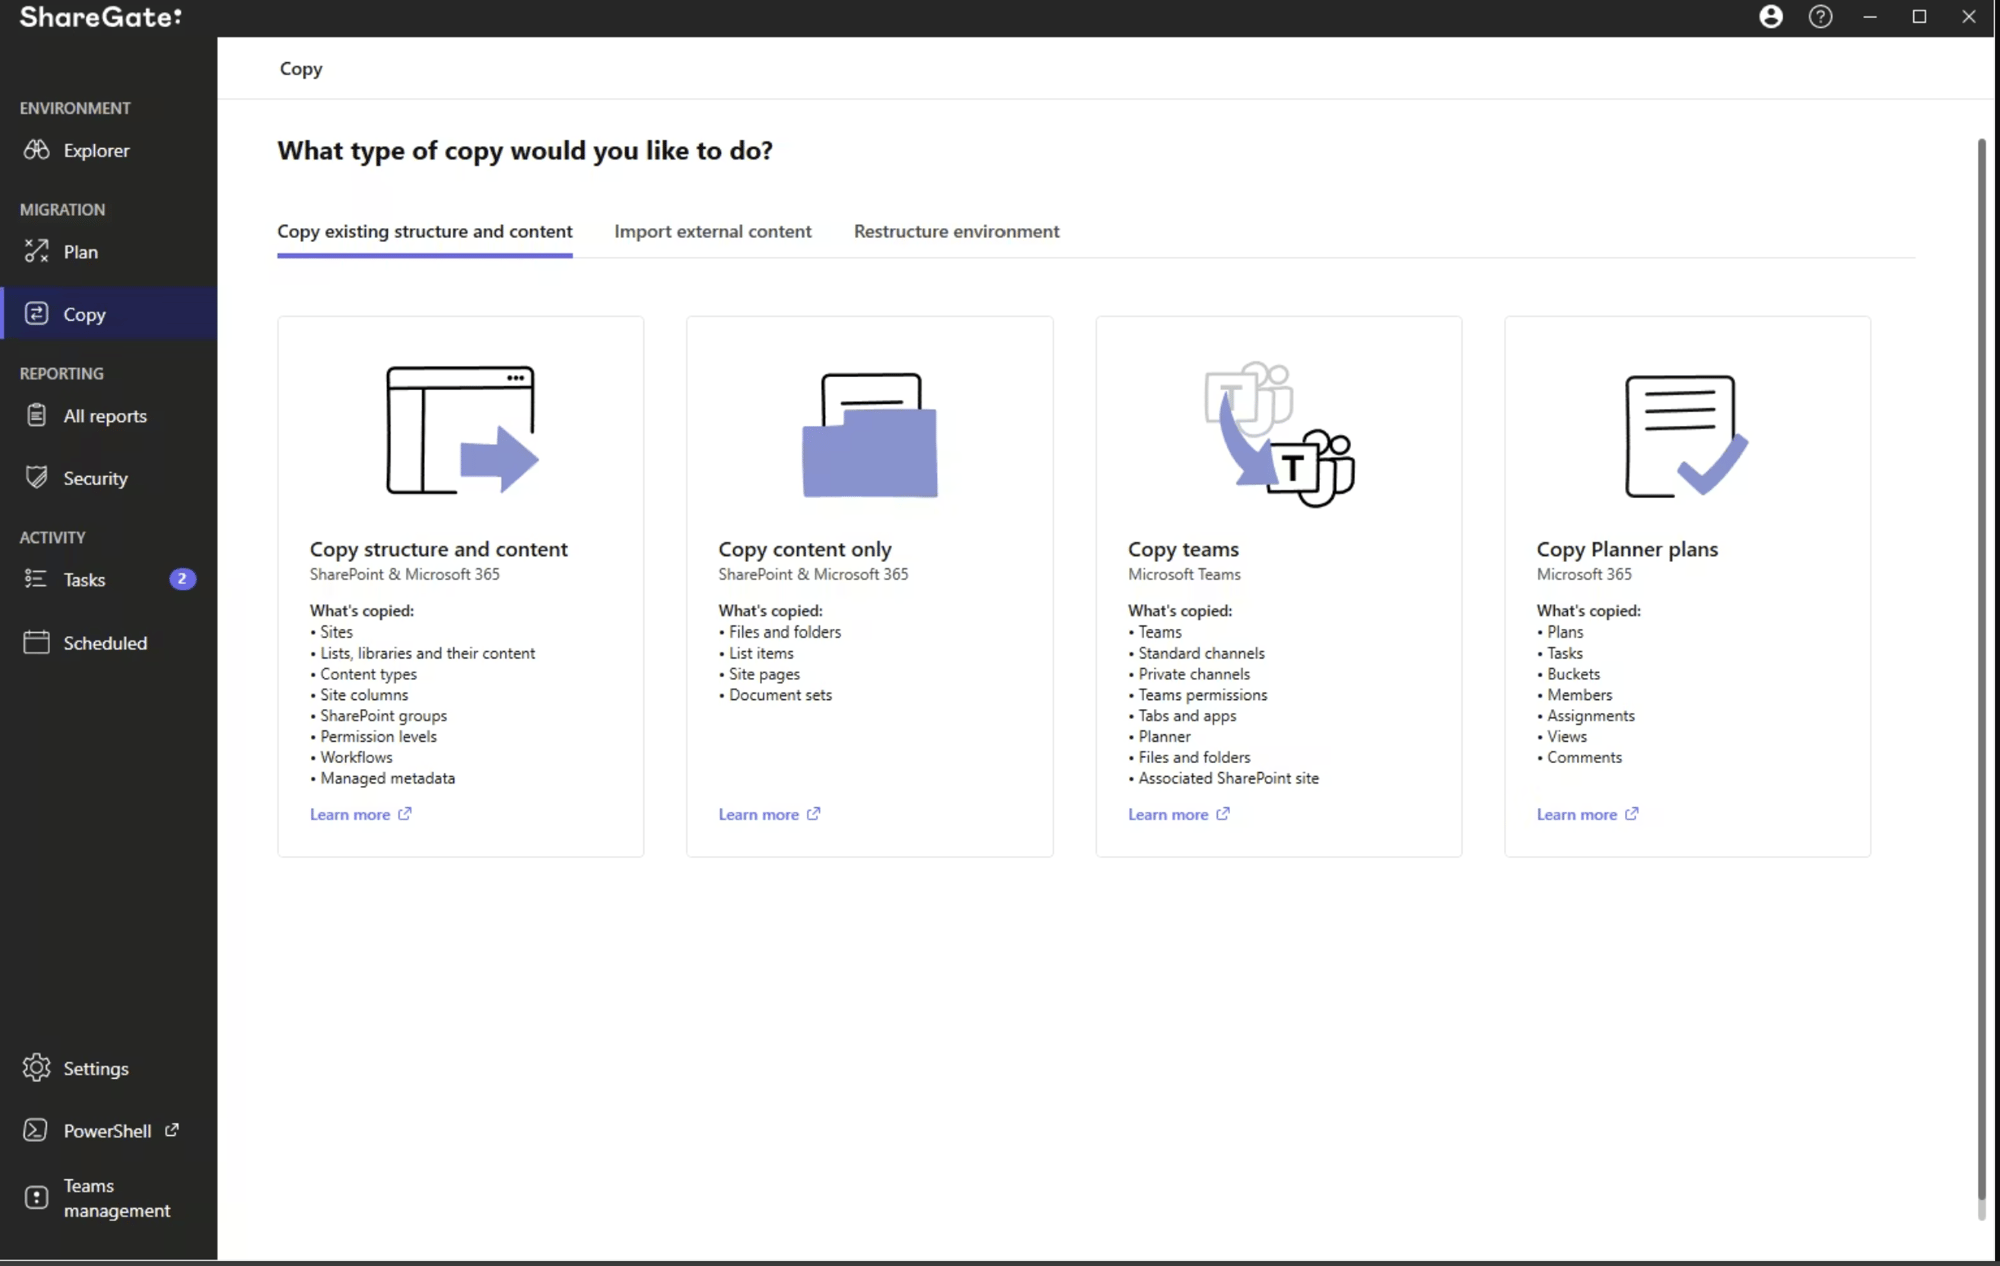This screenshot has height=1266, width=2000.
Task: Open All reports icon in sidebar
Action: pyautogui.click(x=36, y=415)
